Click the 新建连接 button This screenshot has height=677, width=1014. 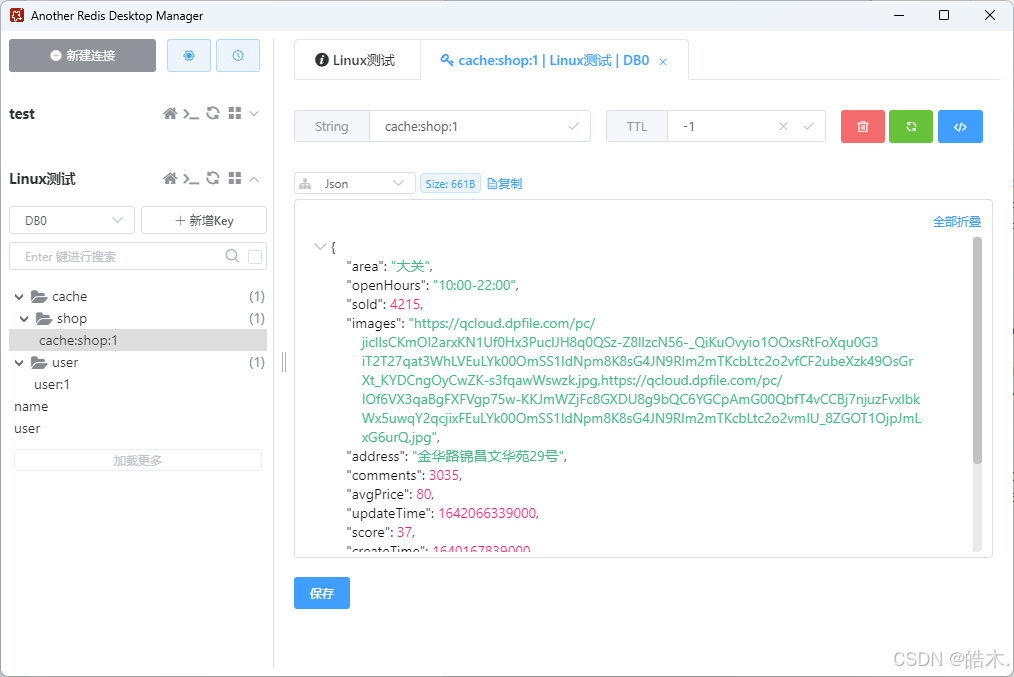[83, 56]
